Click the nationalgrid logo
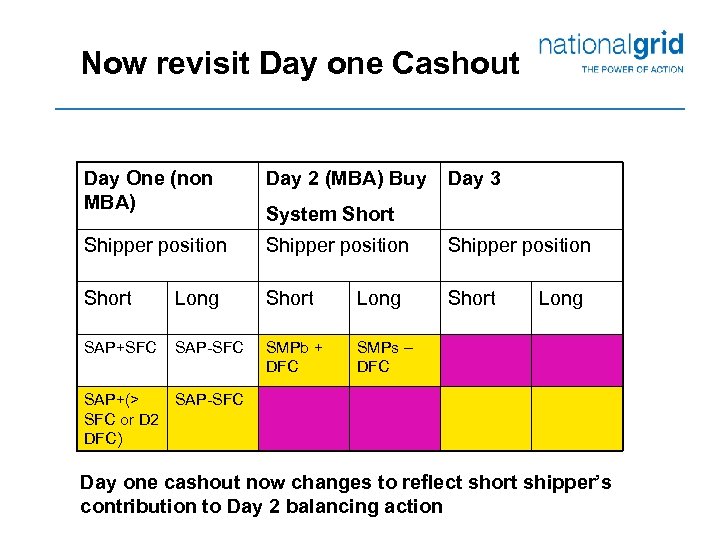The width and height of the screenshot is (720, 540). click(x=611, y=52)
